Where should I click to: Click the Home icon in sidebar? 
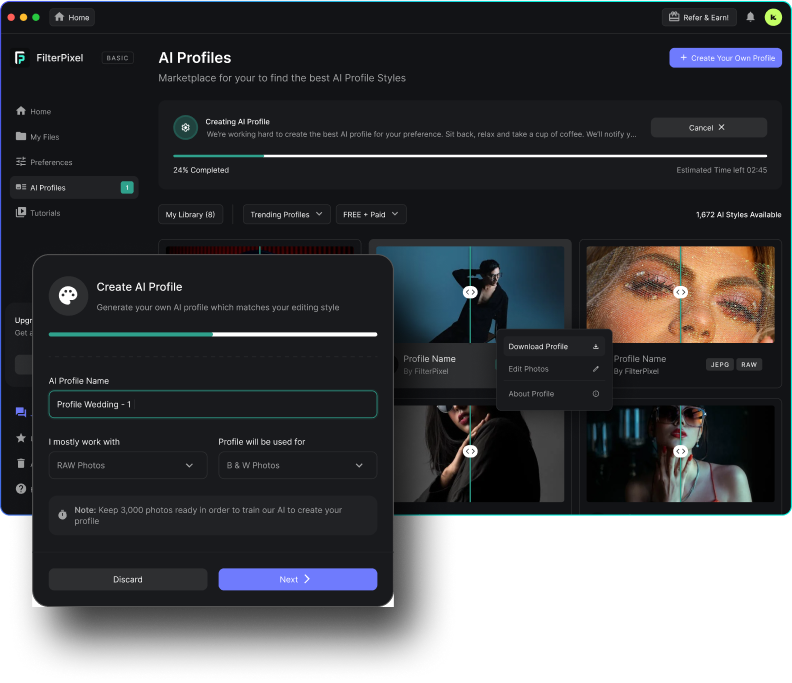pyautogui.click(x=21, y=111)
